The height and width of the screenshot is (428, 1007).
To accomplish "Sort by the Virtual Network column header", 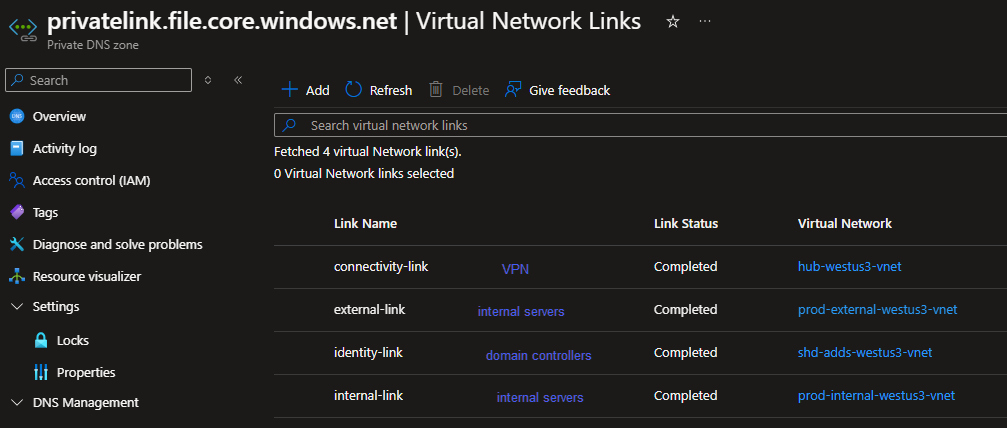I will tap(845, 224).
